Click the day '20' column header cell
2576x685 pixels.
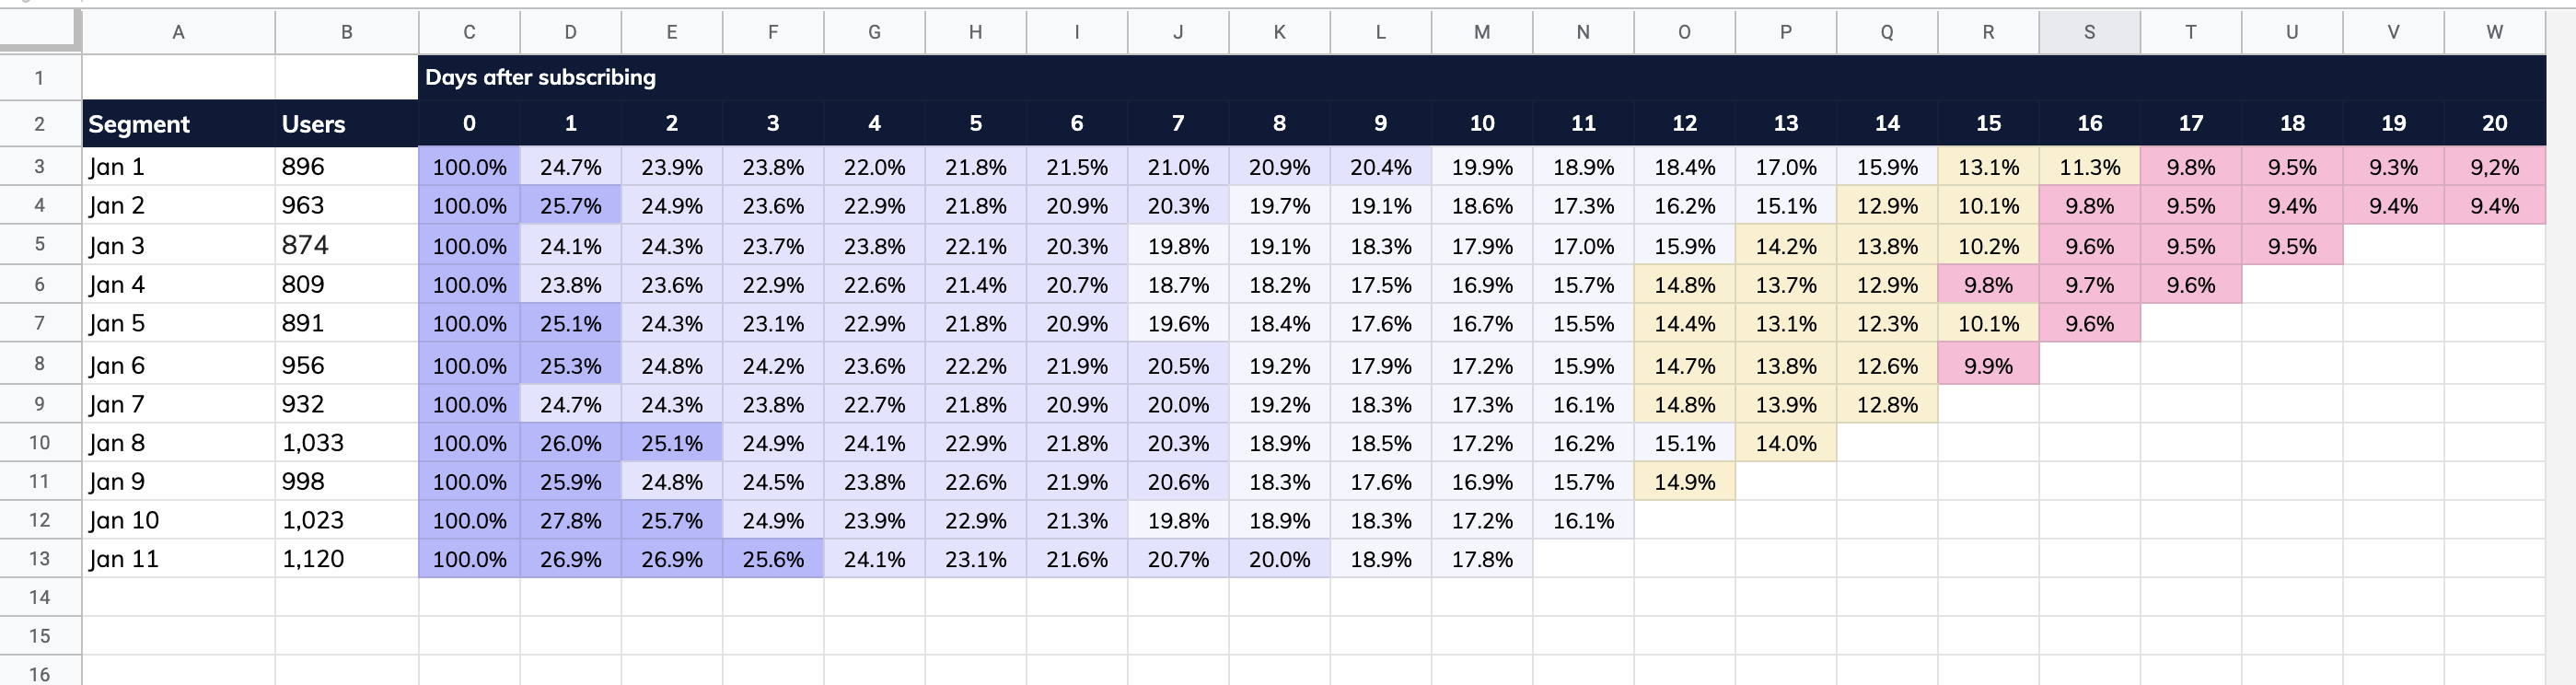click(2494, 124)
